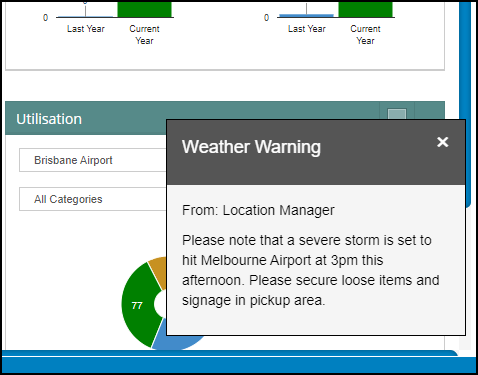Screen dimensions: 478x375
Task: Click the right chart's Current Year label
Action: coord(365,35)
